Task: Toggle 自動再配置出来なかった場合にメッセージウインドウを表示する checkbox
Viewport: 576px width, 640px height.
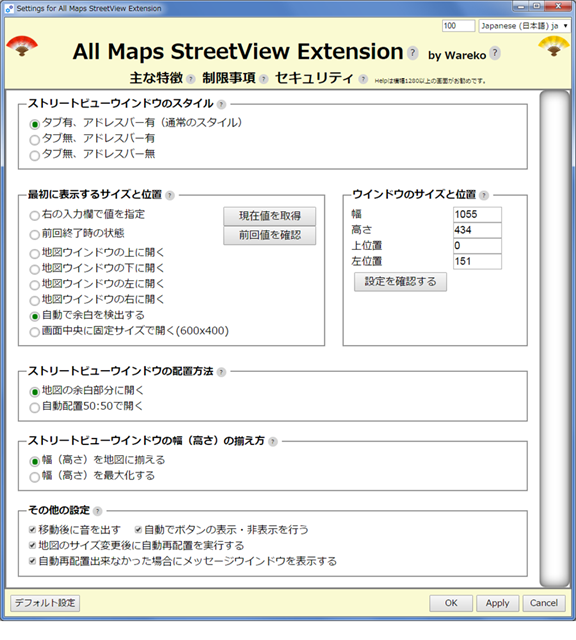Action: click(32, 561)
